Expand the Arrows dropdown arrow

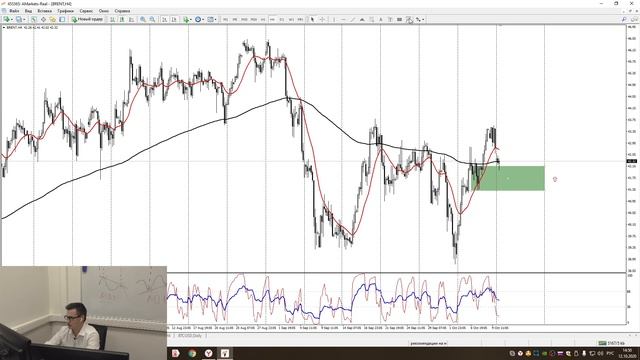tap(424, 19)
